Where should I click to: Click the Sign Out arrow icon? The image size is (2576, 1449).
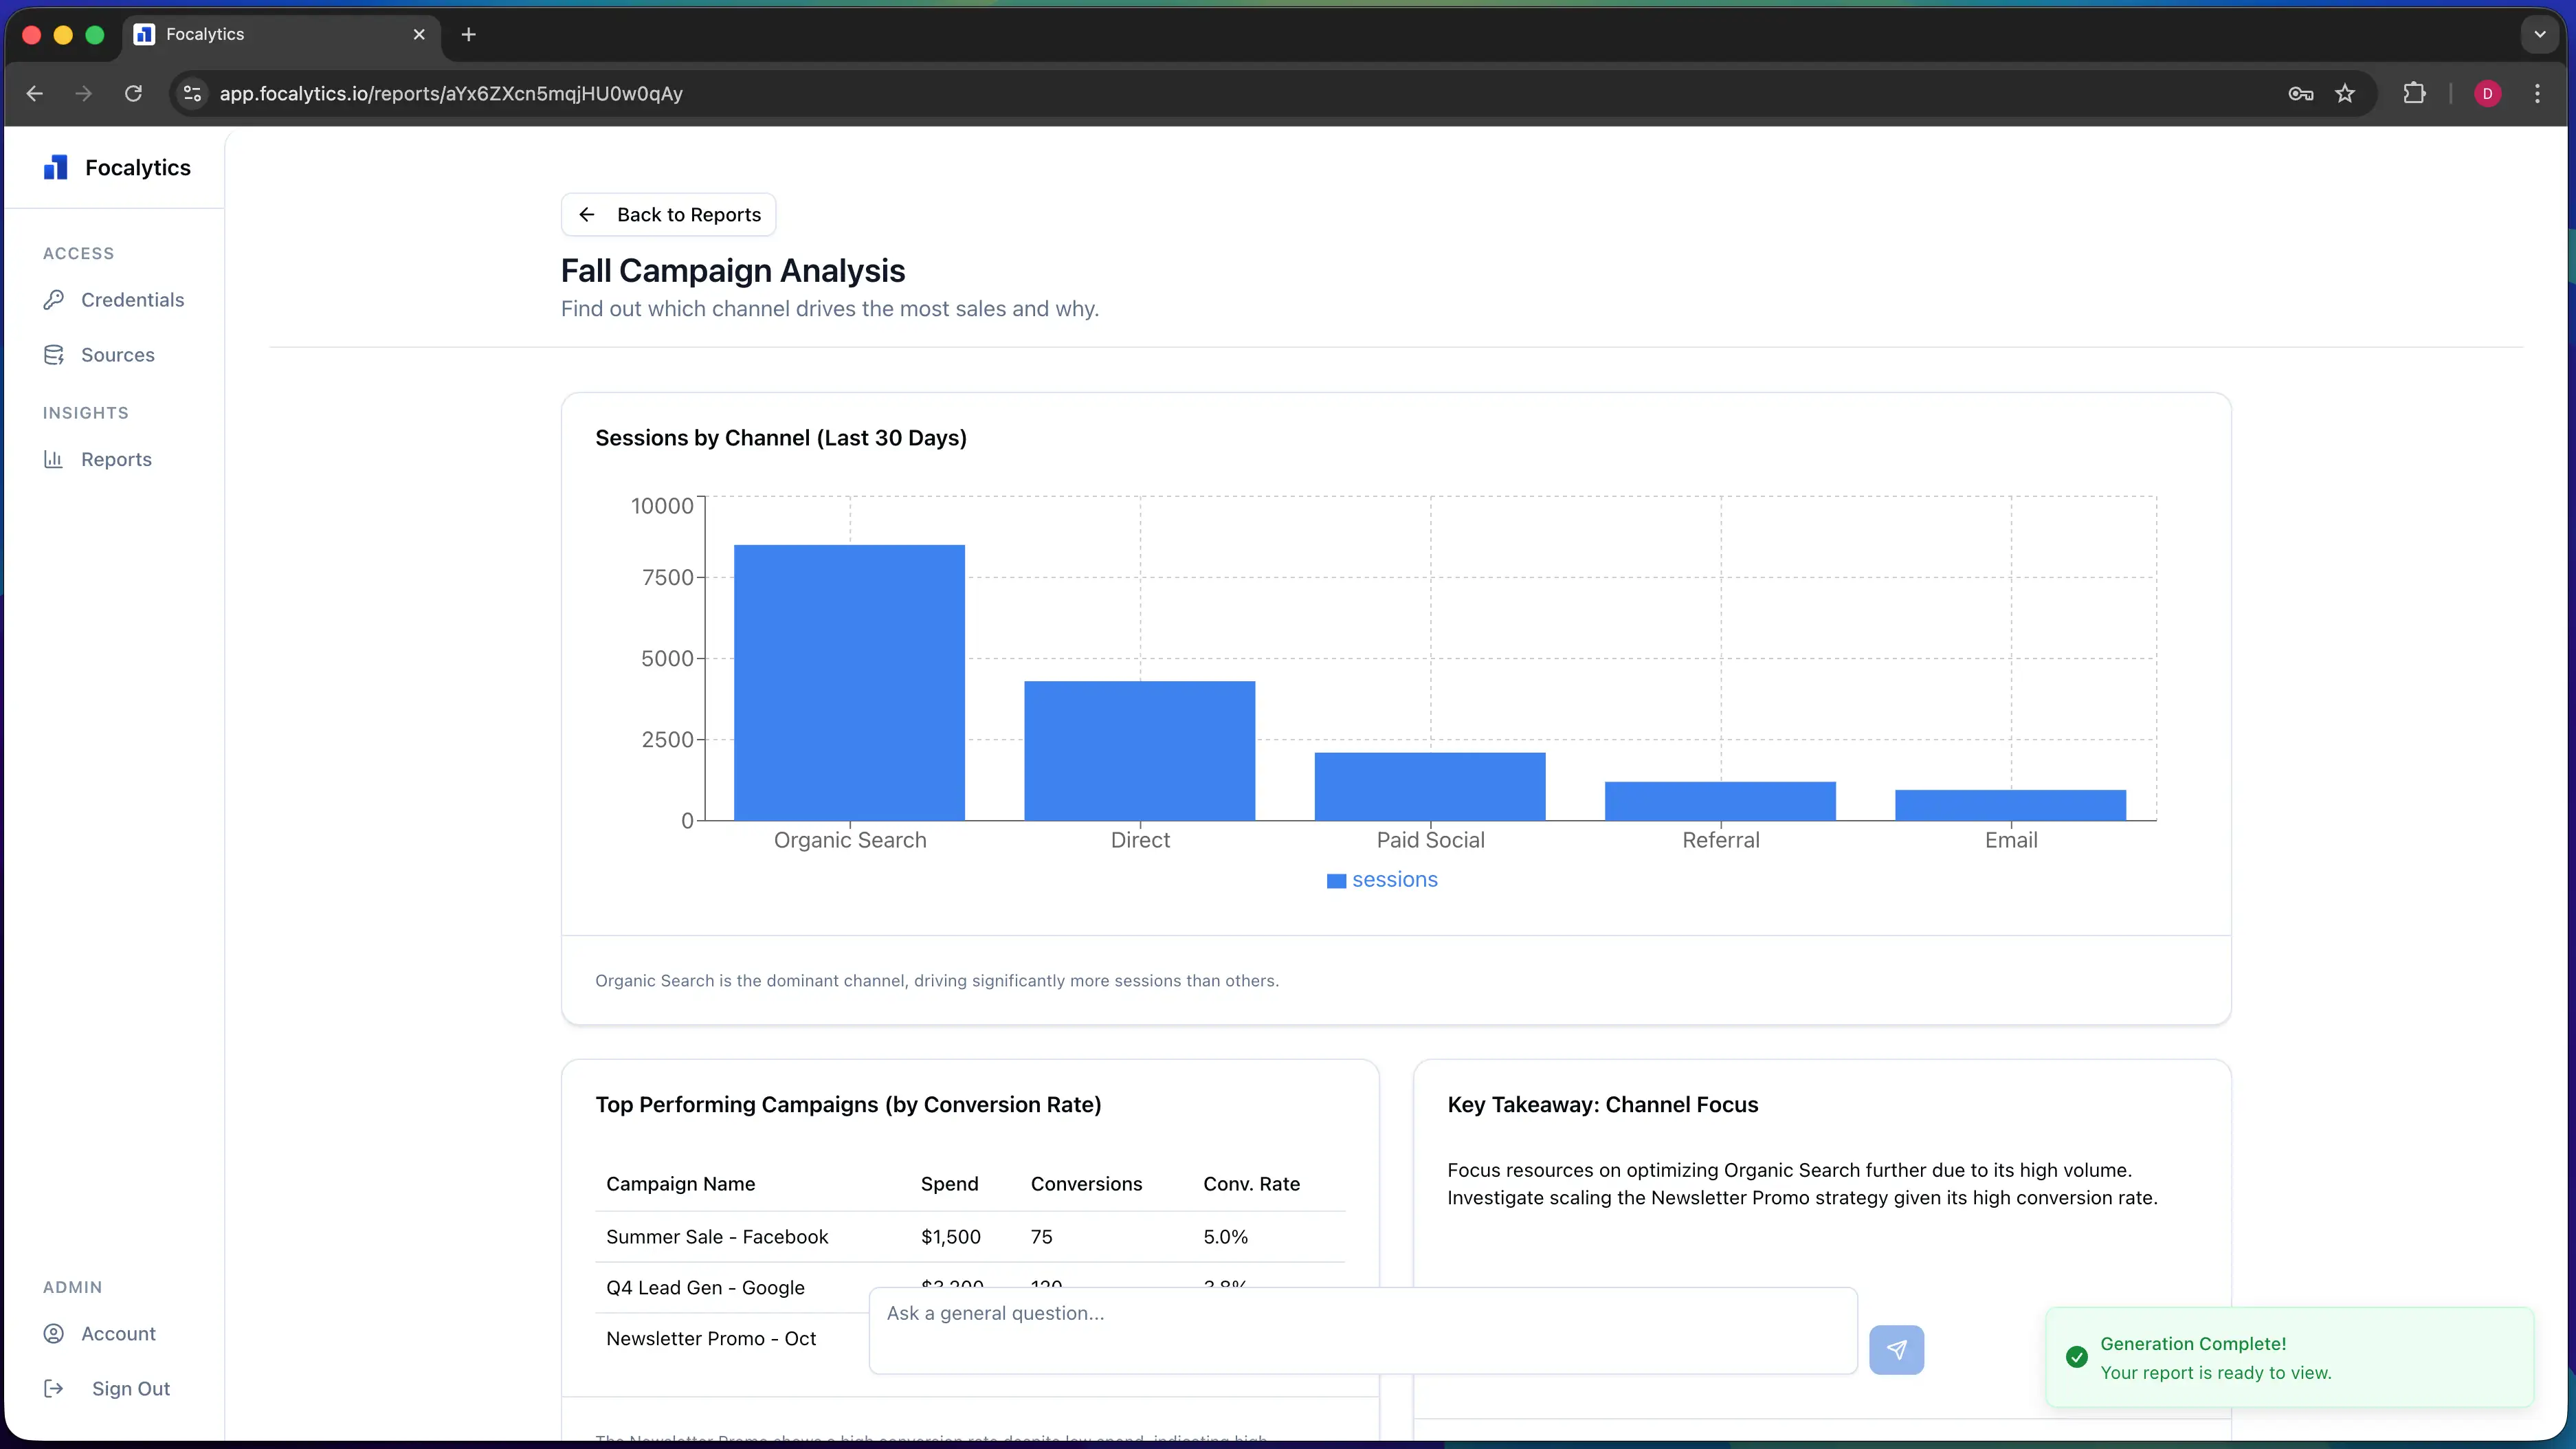(54, 1388)
